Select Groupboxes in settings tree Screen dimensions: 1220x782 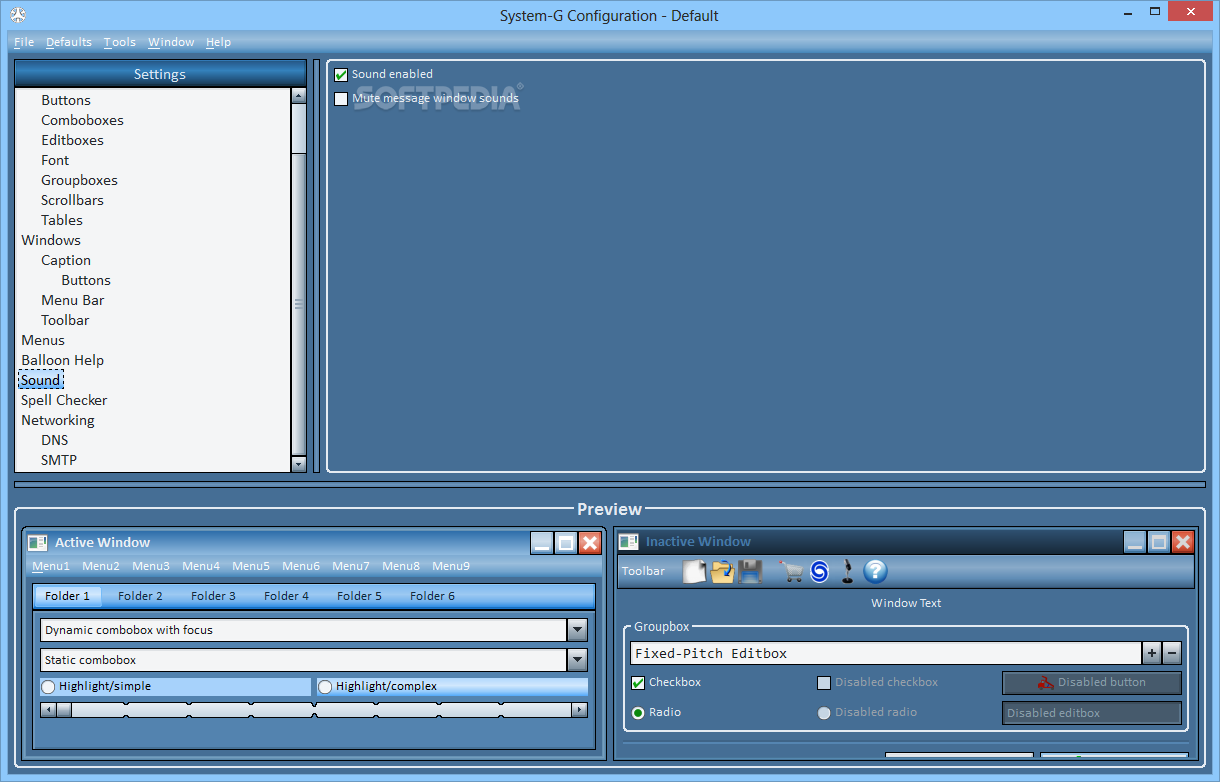(x=79, y=180)
